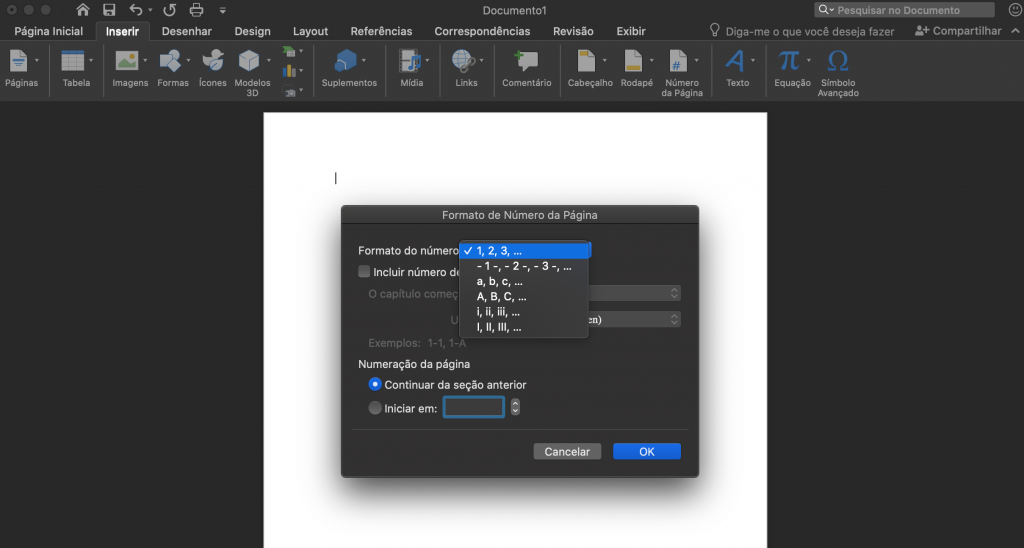Image resolution: width=1024 pixels, height=548 pixels.
Task: Open customize quick access toolbar arrow
Action: coord(223,10)
